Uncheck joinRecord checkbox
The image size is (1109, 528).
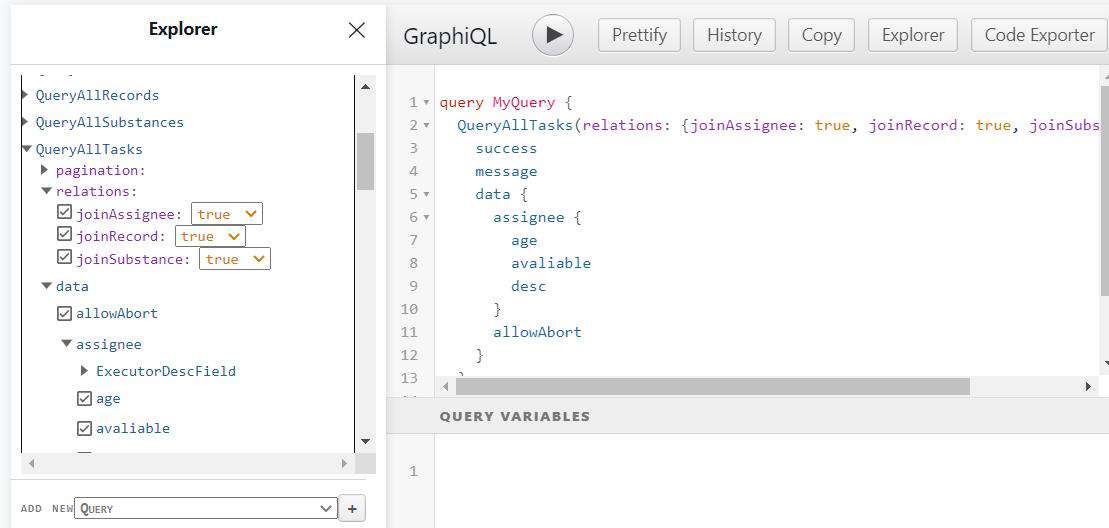[x=64, y=234]
